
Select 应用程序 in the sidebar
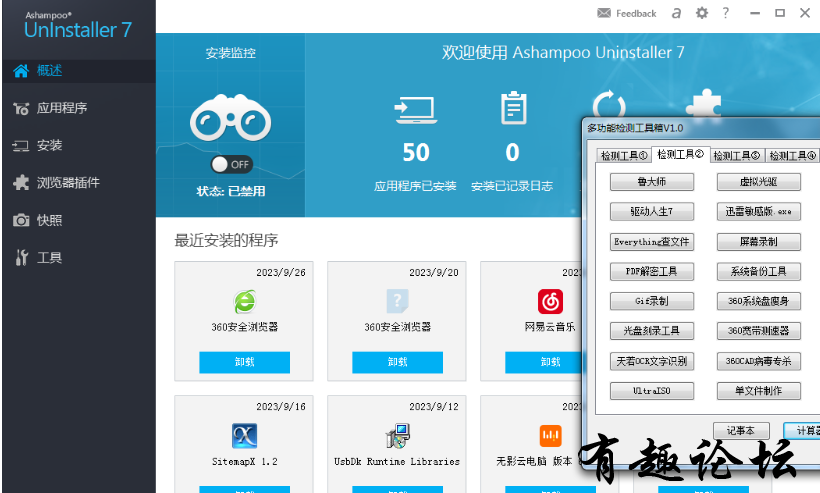(x=62, y=108)
